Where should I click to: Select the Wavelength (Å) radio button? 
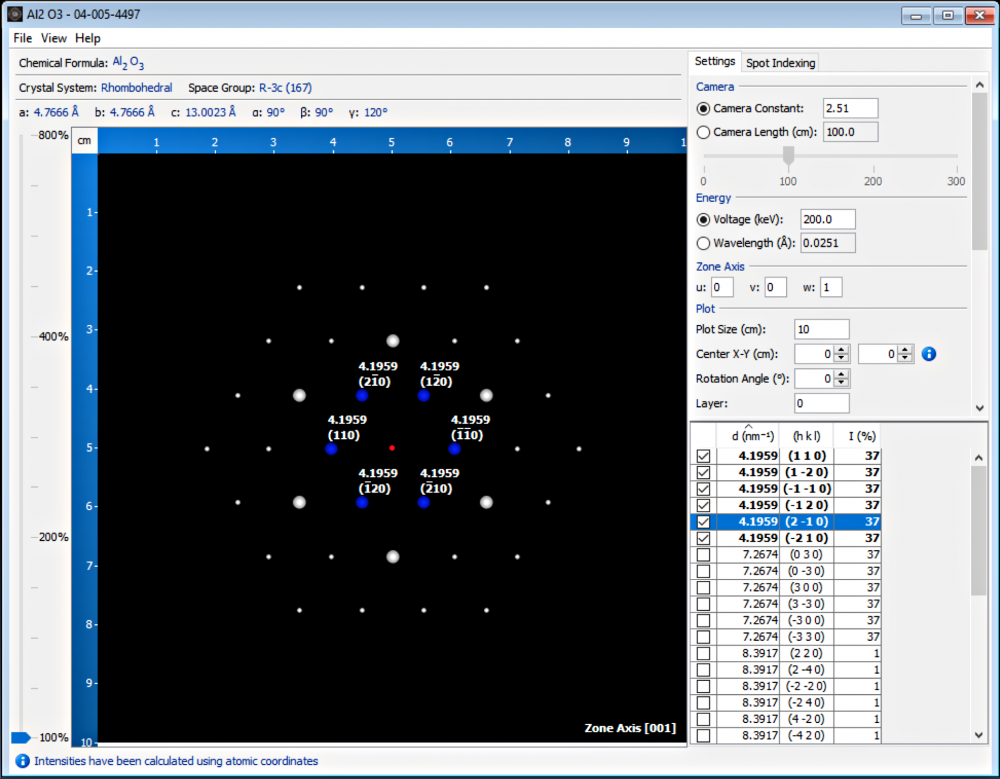703,243
